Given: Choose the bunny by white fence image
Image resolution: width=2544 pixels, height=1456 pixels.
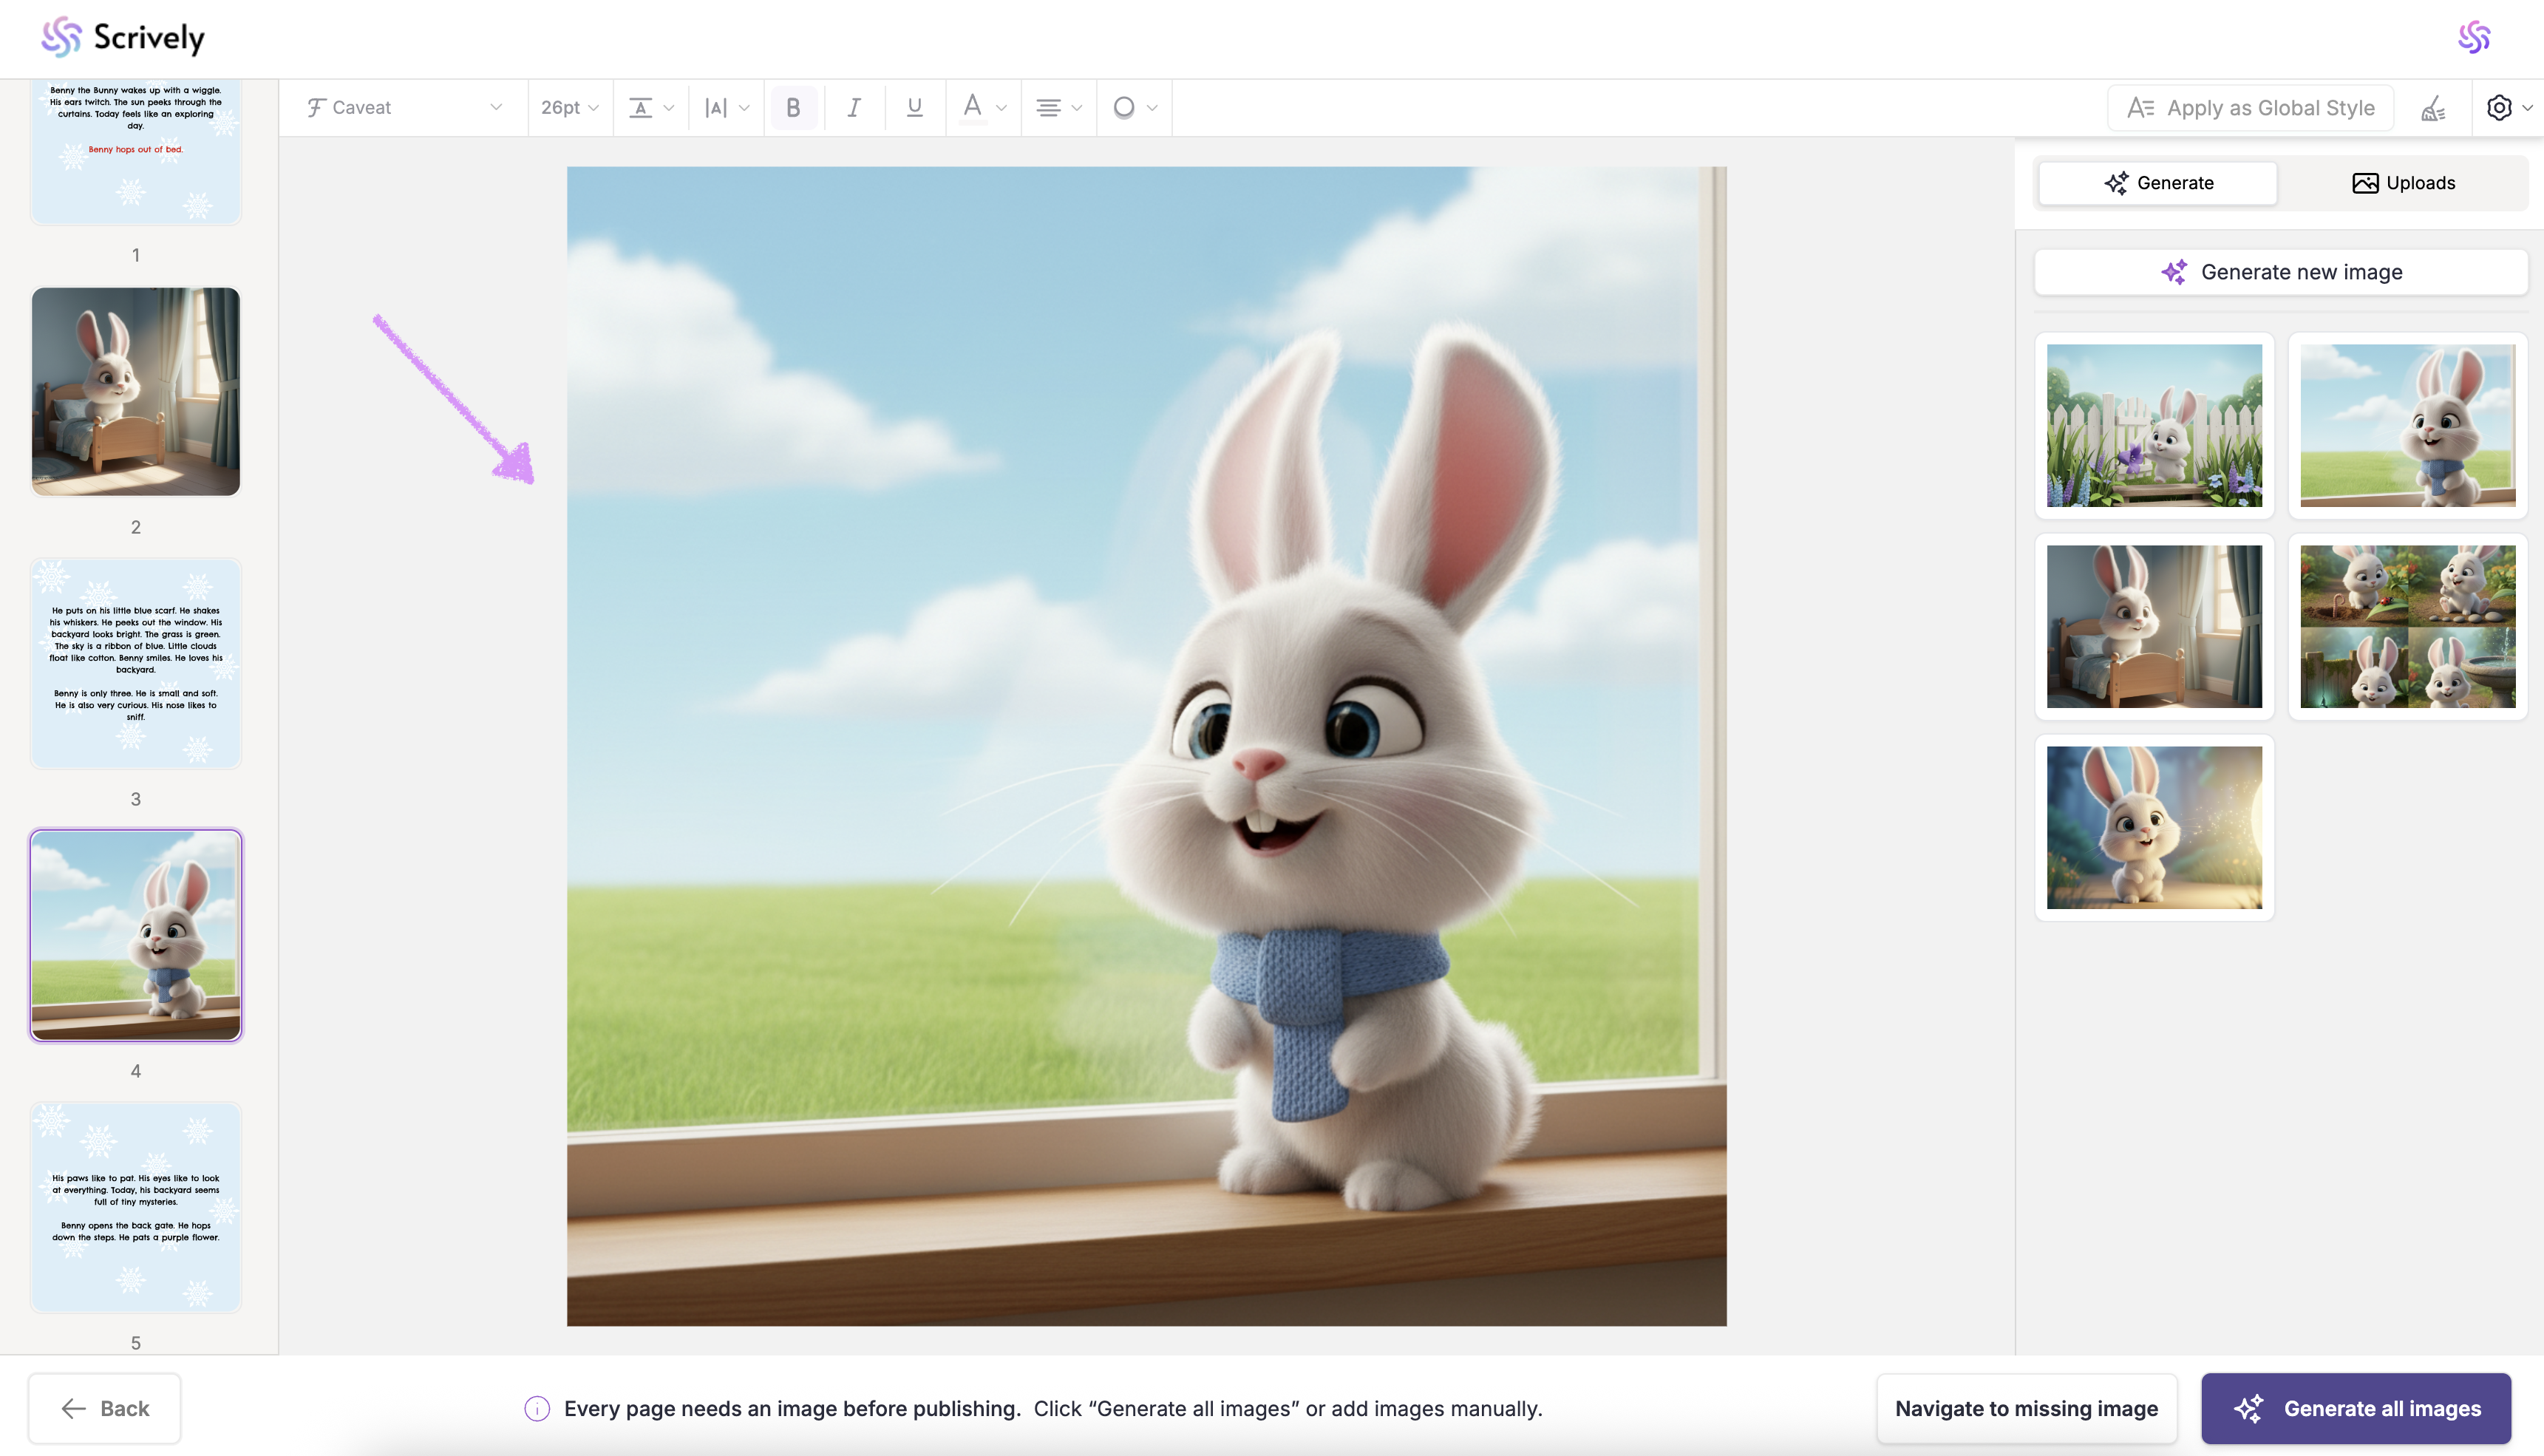Looking at the screenshot, I should pos(2154,425).
